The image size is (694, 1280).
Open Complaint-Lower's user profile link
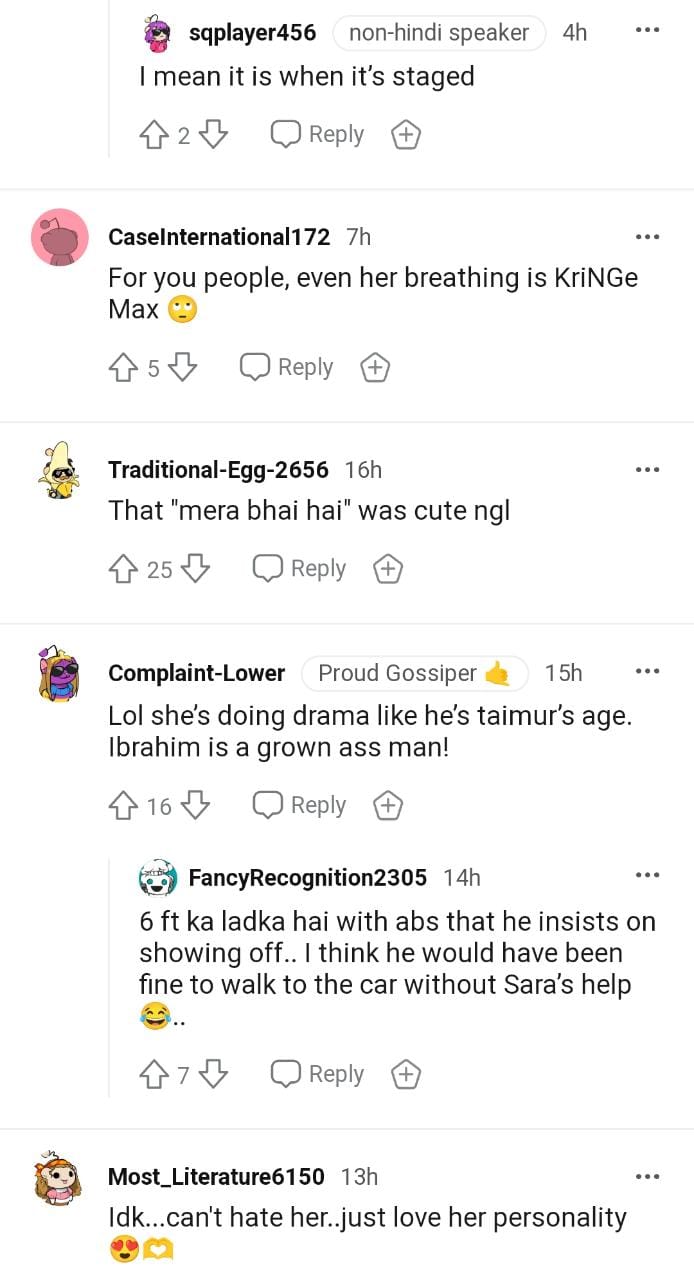click(196, 673)
